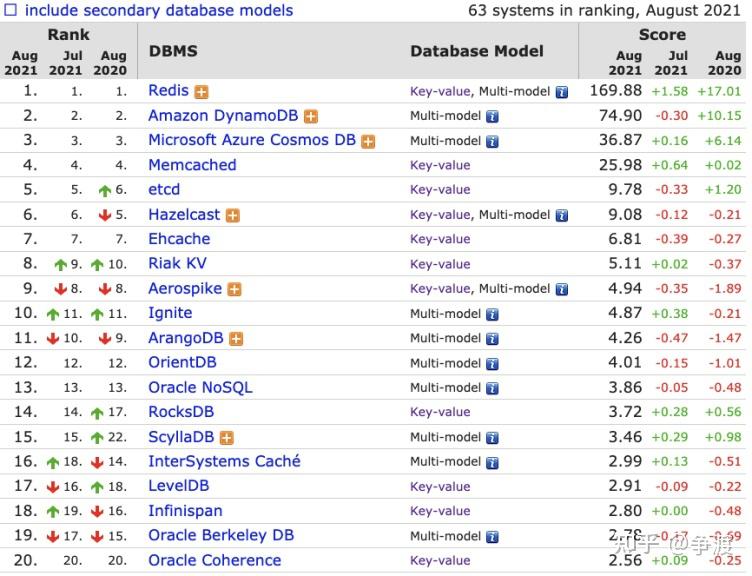
Task: Open the Ignite link
Action: [x=170, y=313]
